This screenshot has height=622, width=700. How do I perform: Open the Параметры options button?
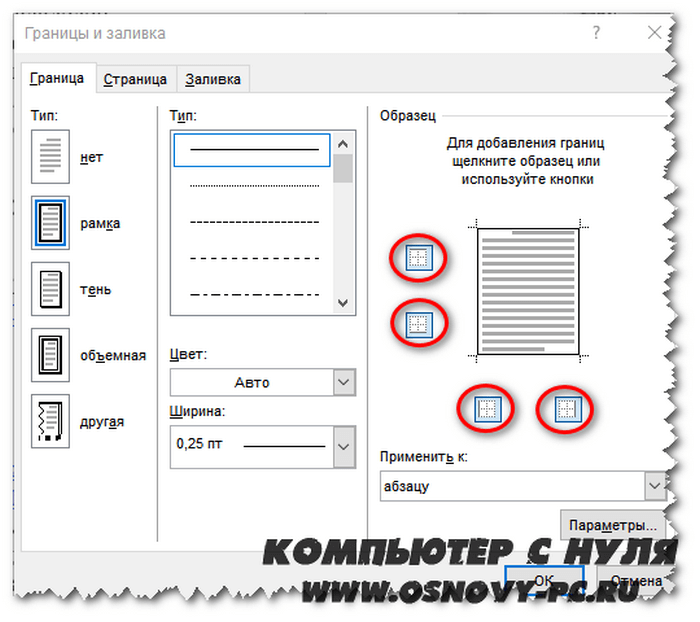coord(612,525)
